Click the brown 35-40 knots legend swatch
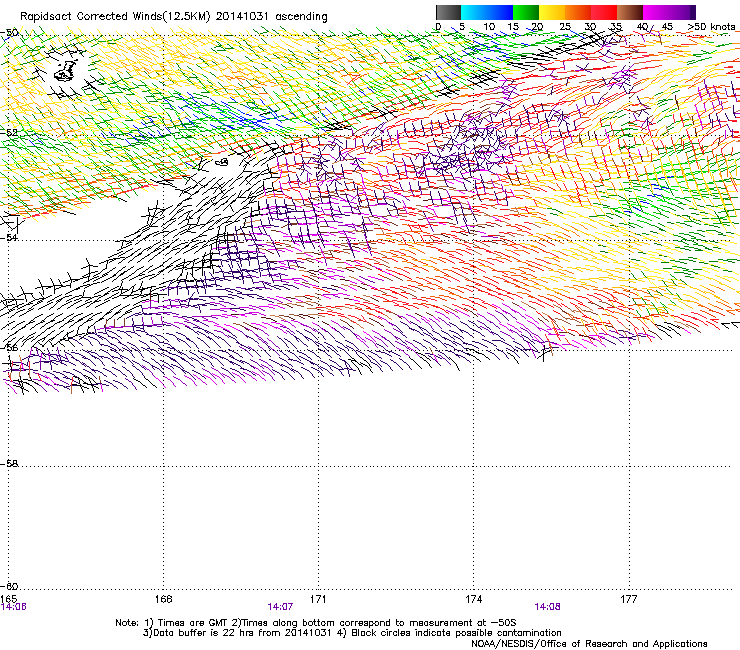 [630, 12]
